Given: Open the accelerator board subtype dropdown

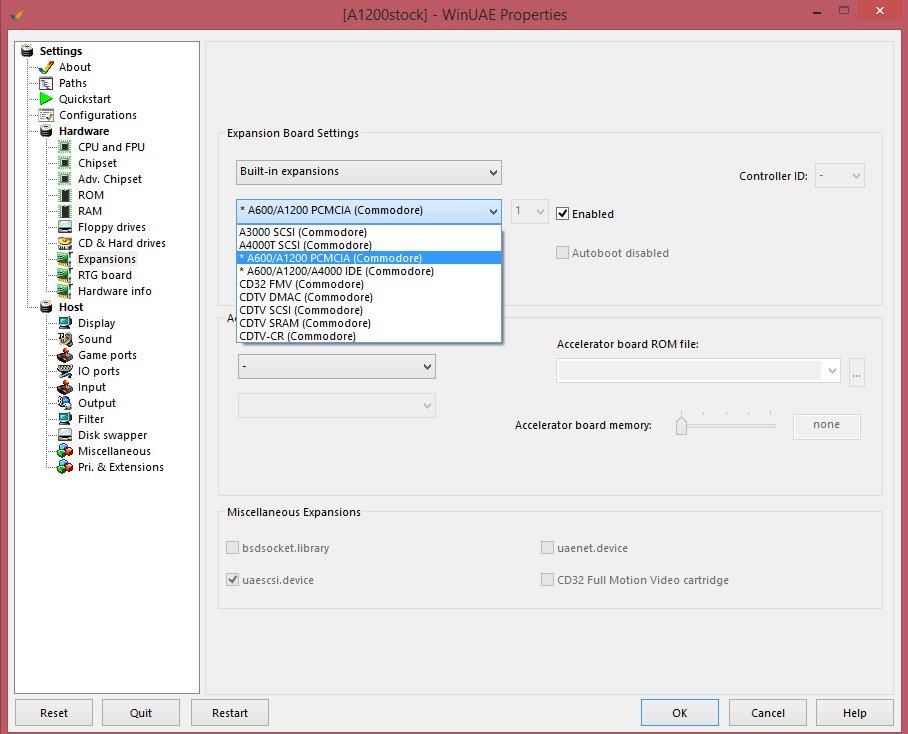Looking at the screenshot, I should (336, 406).
